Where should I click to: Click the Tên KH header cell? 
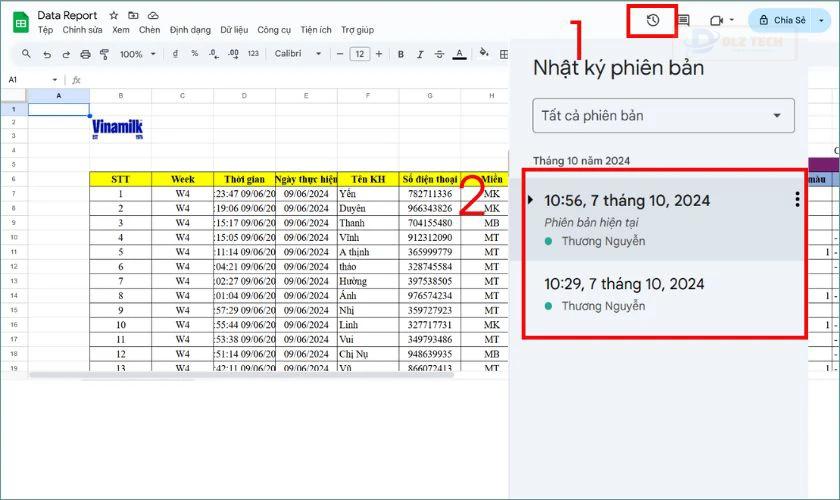[x=368, y=179]
